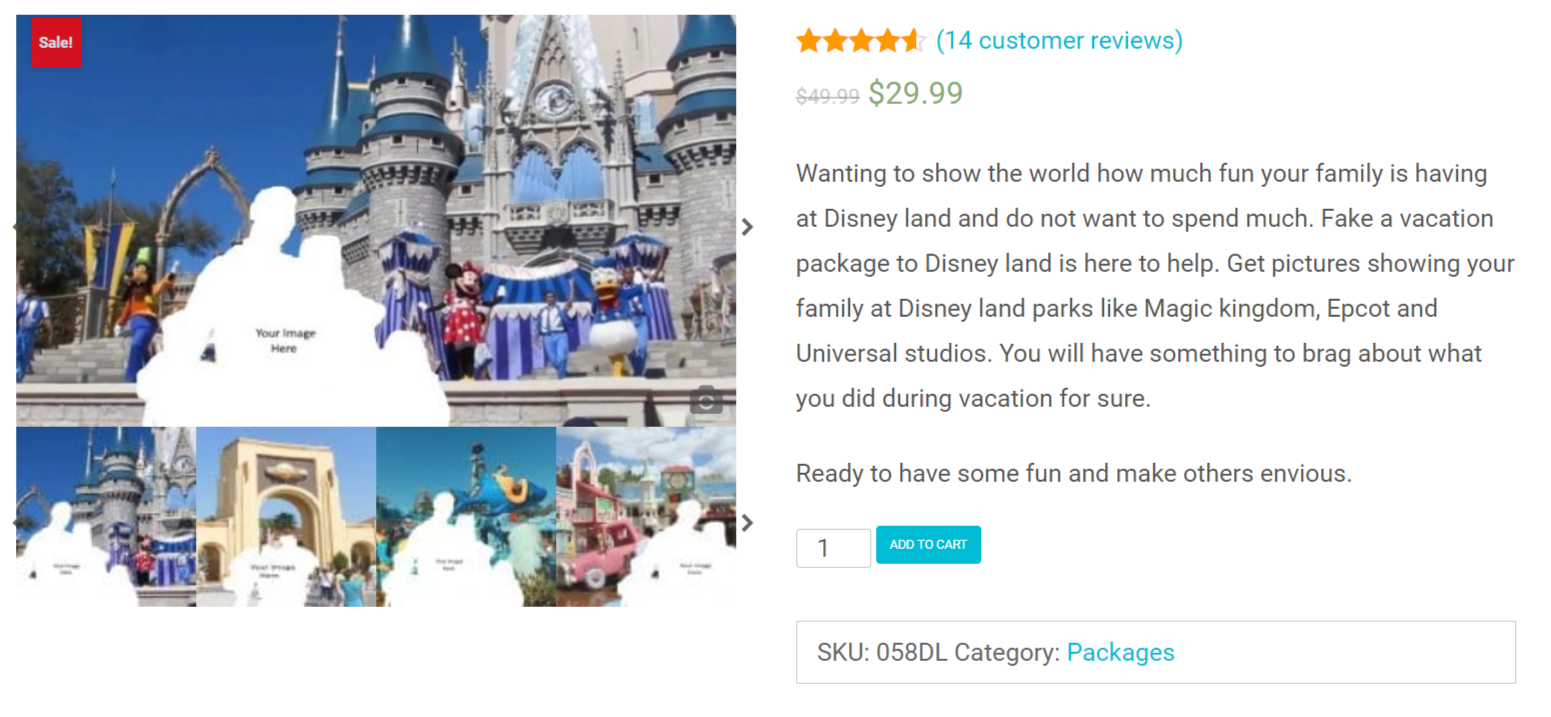Add the package to cart
This screenshot has width=1551, height=717.
point(928,545)
